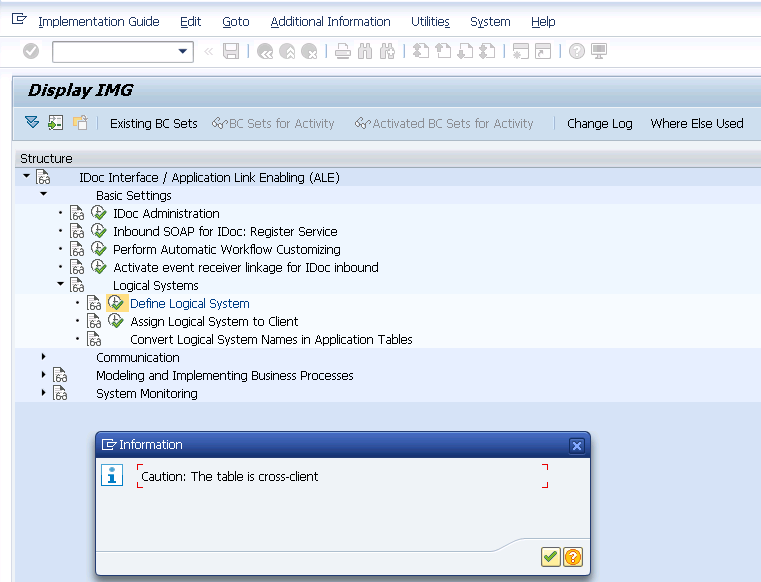The width and height of the screenshot is (761, 582).
Task: Select Activate event receiver linkage for IDoc inbound
Action: click(246, 268)
